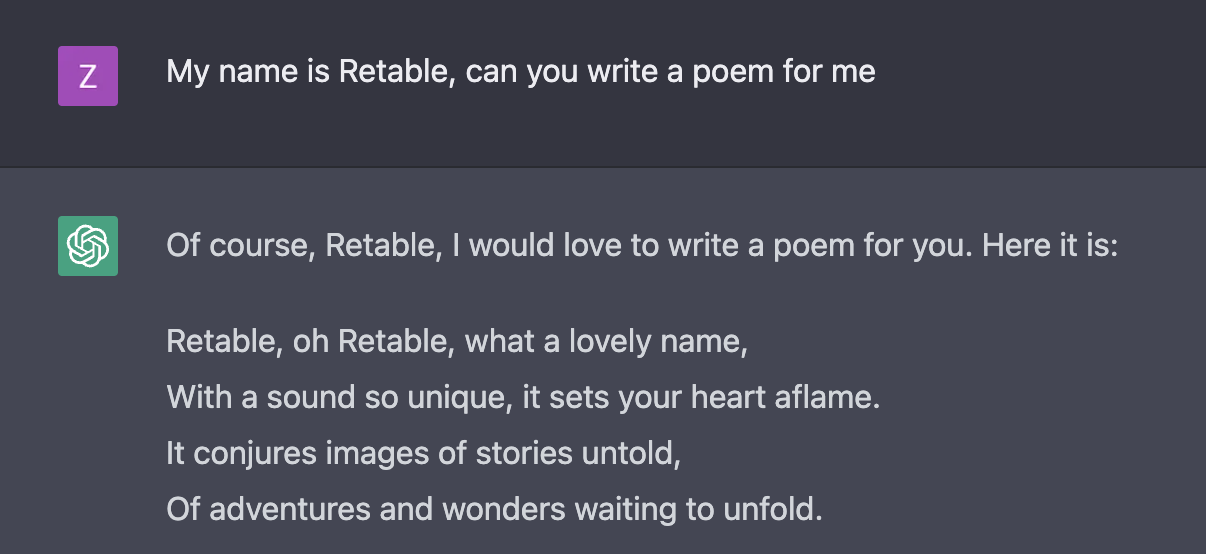Click the purple Z user avatar
The width and height of the screenshot is (1206, 554).
pos(88,76)
